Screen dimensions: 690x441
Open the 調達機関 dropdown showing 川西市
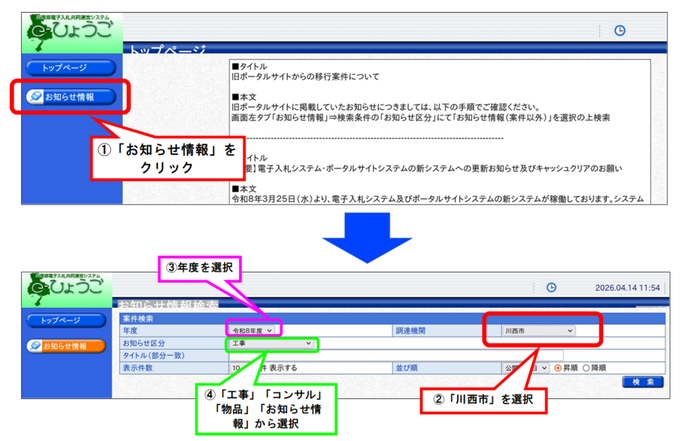pyautogui.click(x=538, y=331)
